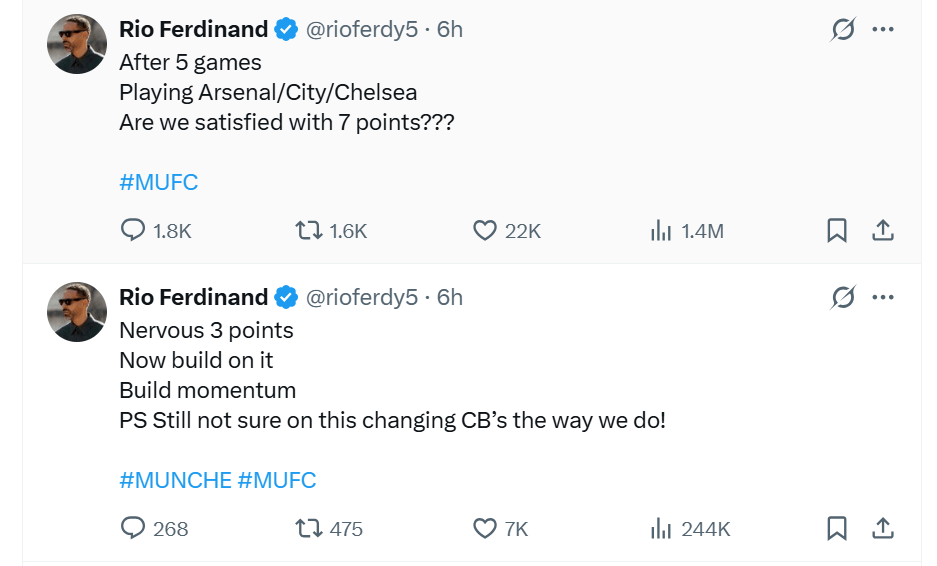Reply to the '7 points' tweet
This screenshot has width=937, height=566.
(133, 231)
